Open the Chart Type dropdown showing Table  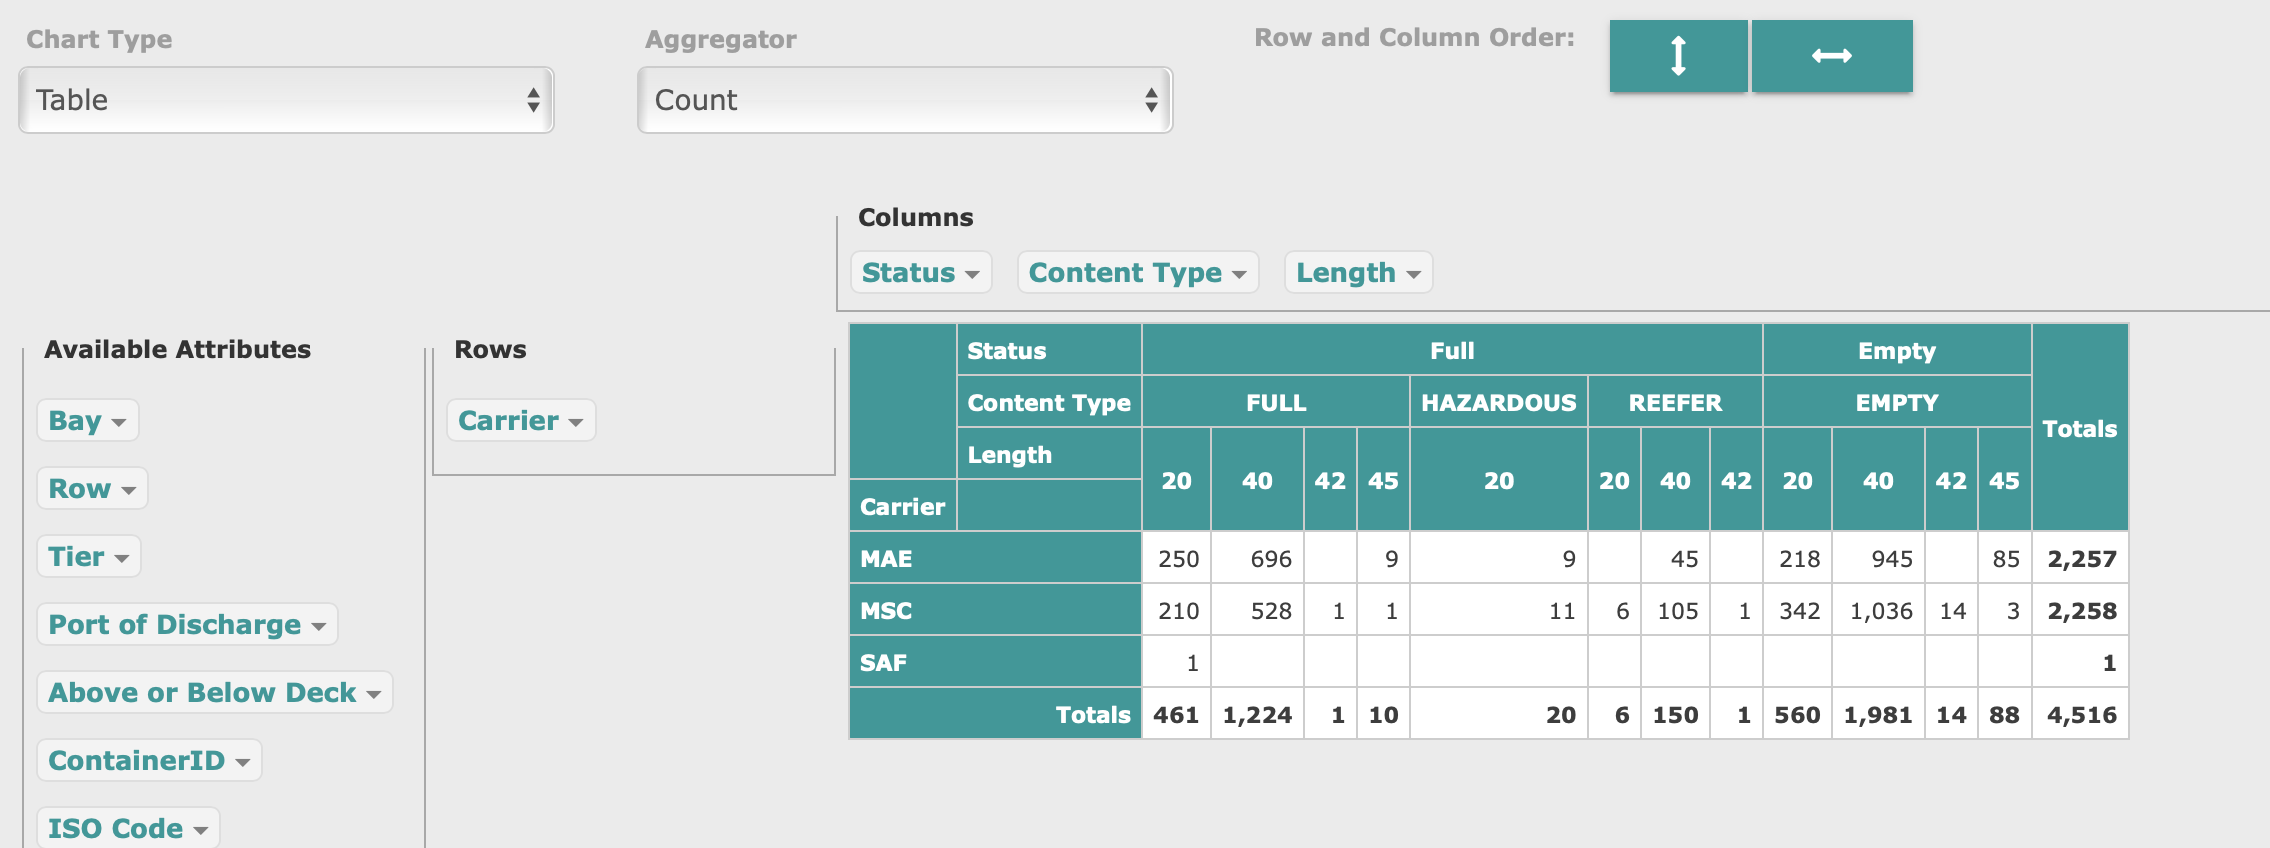(286, 100)
